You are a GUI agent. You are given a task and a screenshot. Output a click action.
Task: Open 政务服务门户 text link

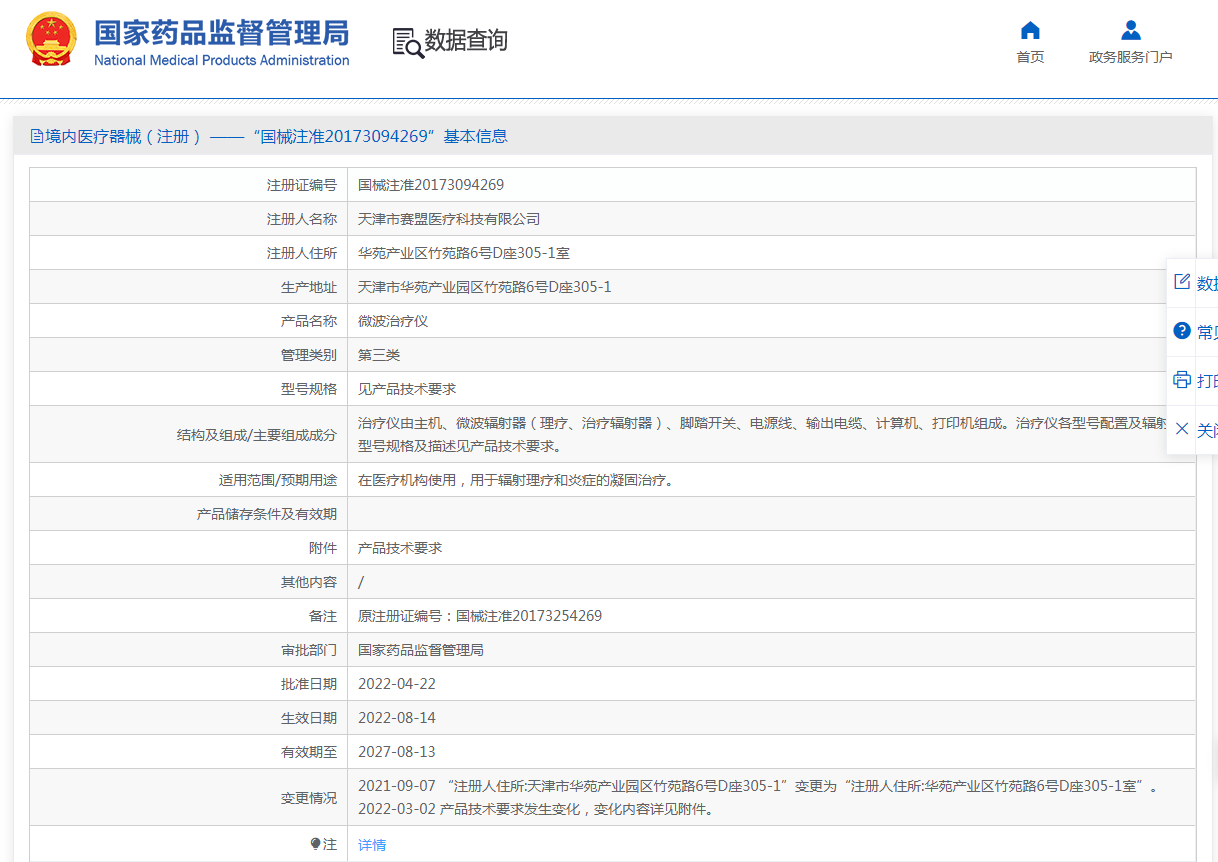click(1131, 57)
